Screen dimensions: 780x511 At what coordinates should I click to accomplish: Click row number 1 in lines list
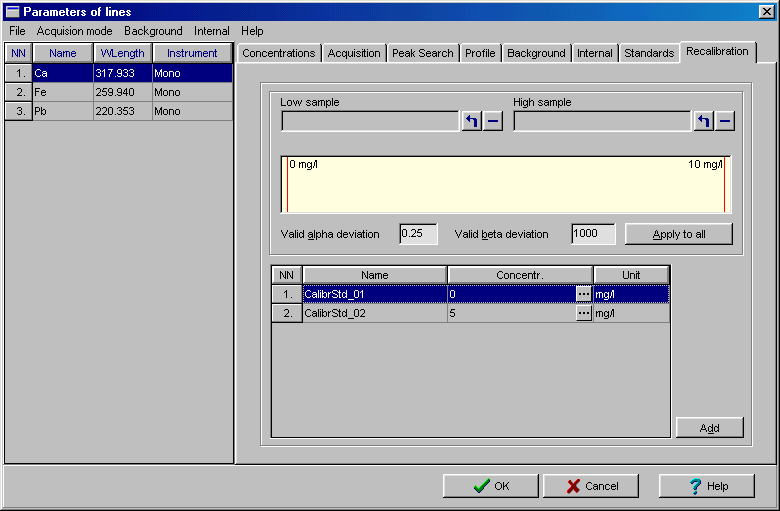[18, 73]
